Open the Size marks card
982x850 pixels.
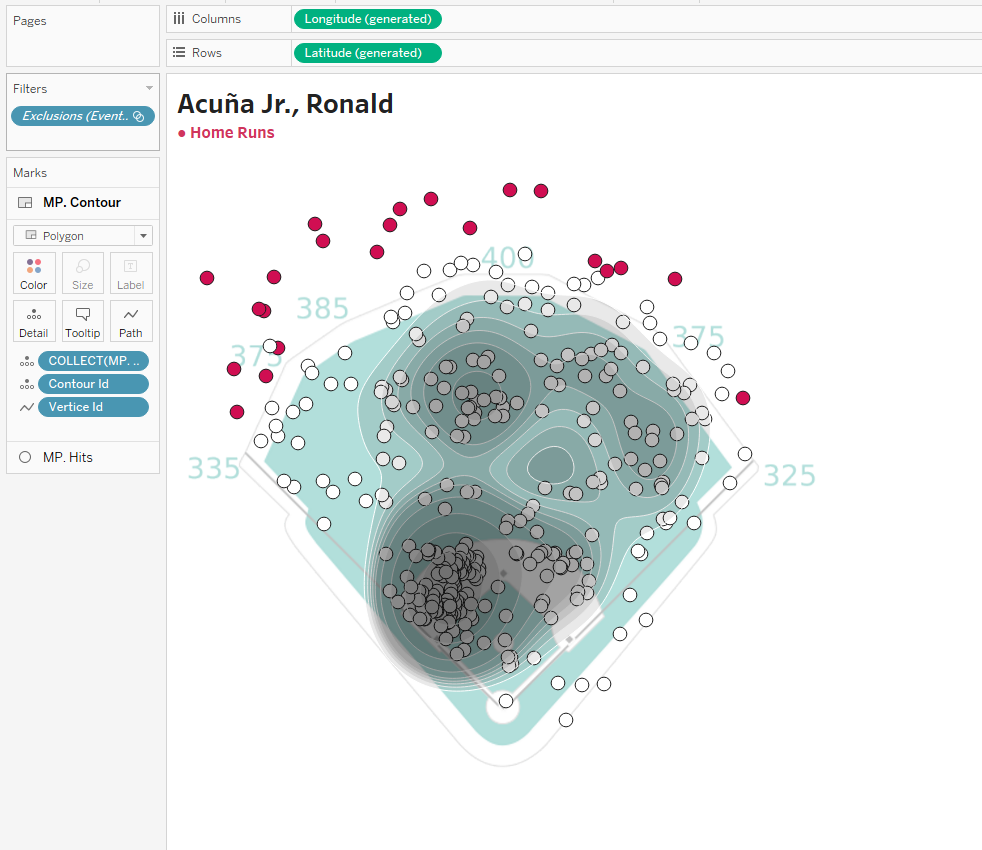tap(83, 273)
